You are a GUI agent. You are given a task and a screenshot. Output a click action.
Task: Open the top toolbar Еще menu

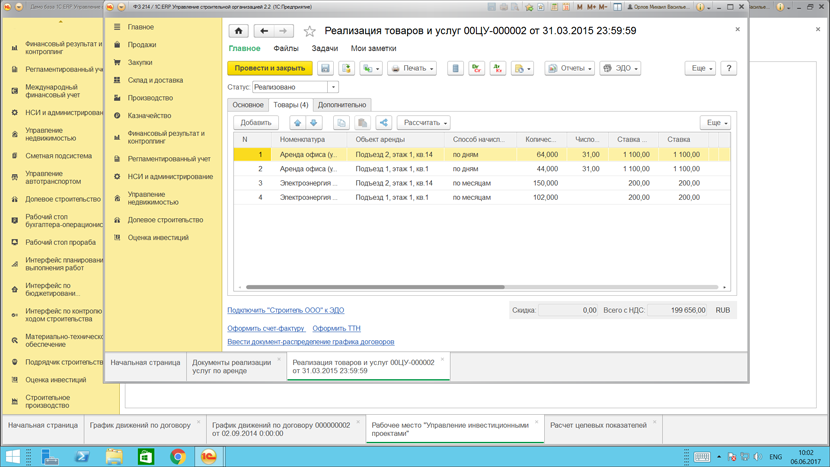point(700,68)
